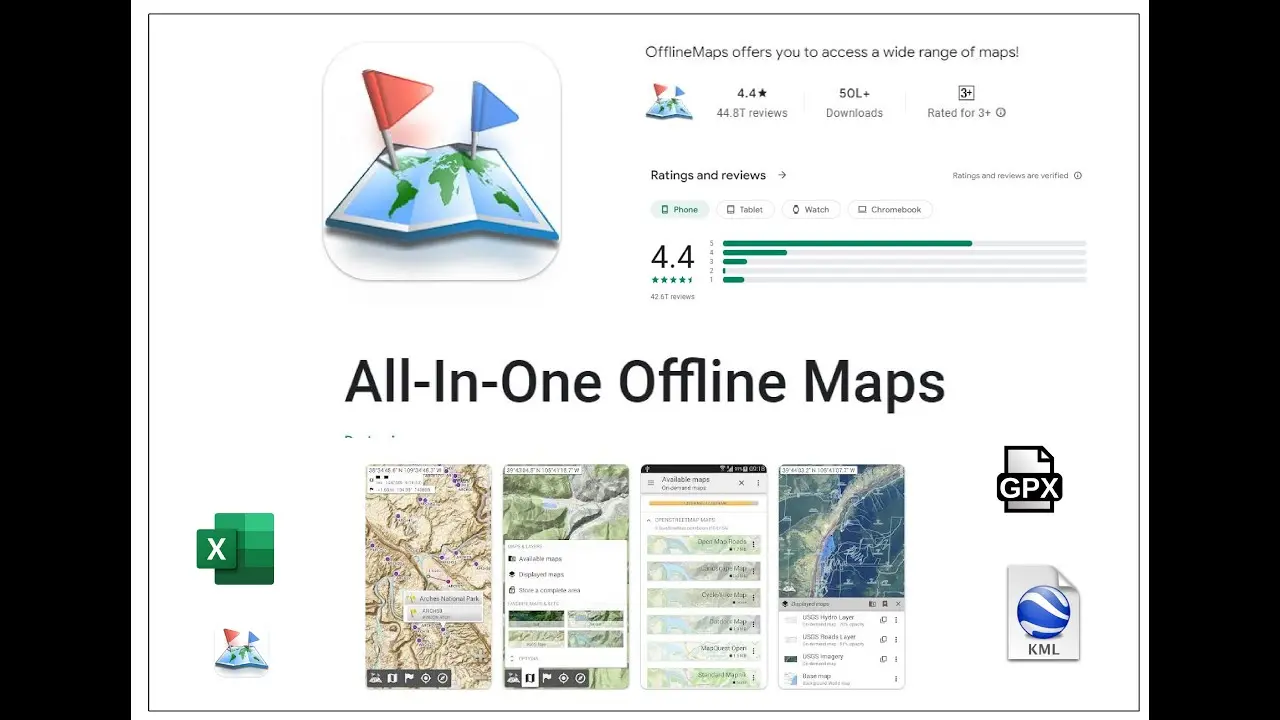Viewport: 1280px width, 720px height.
Task: Open the green Excel logo icon
Action: [236, 548]
